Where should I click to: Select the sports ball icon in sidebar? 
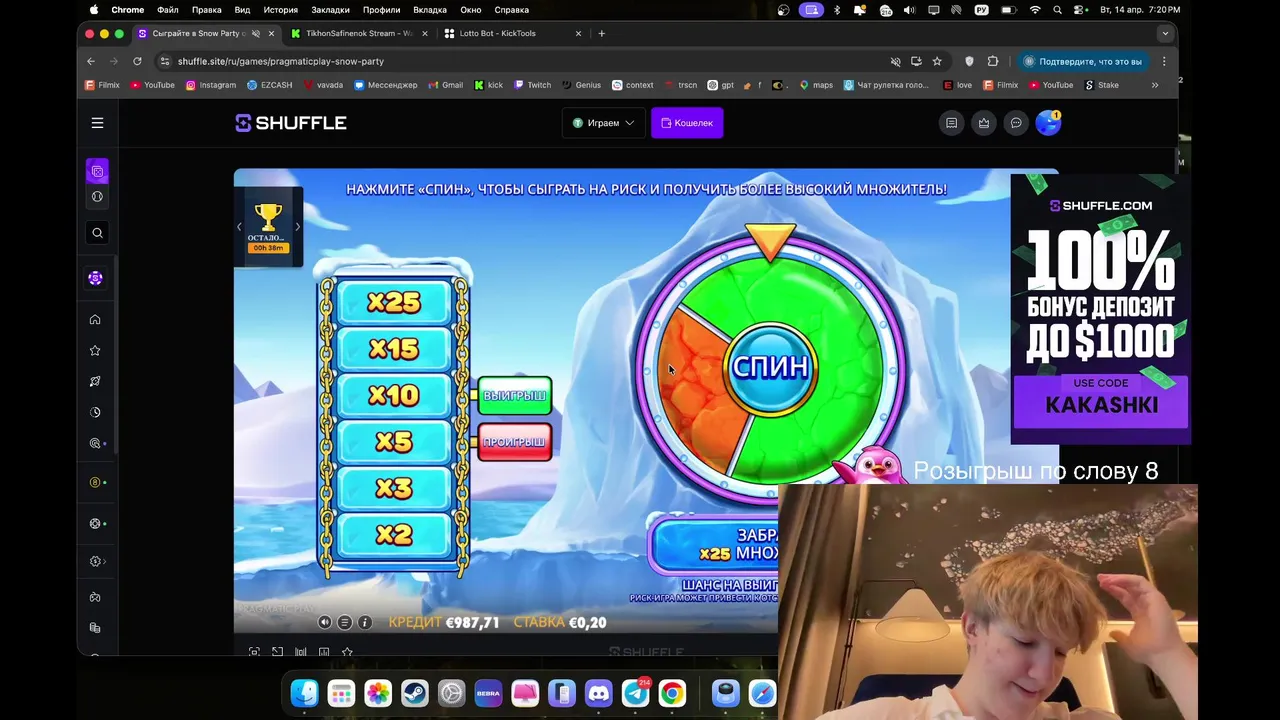pyautogui.click(x=97, y=197)
